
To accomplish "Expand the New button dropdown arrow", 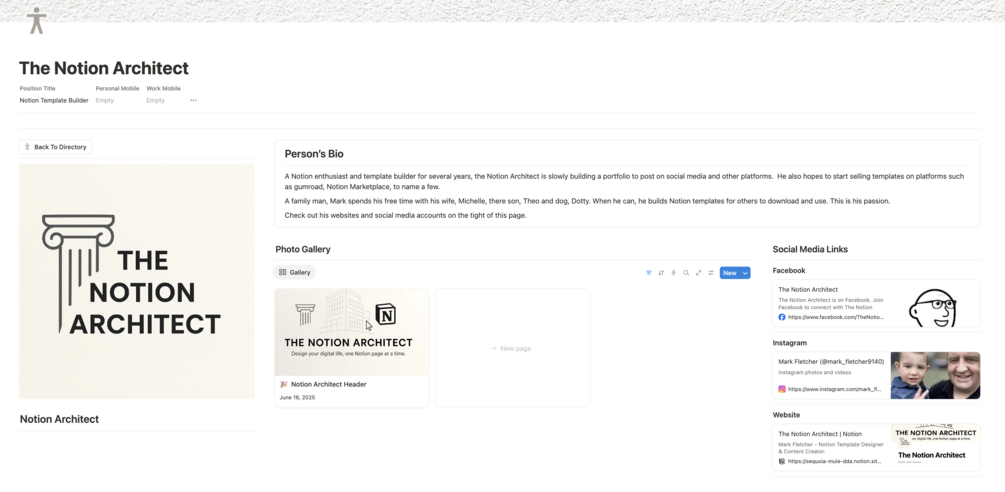I will tap(745, 273).
